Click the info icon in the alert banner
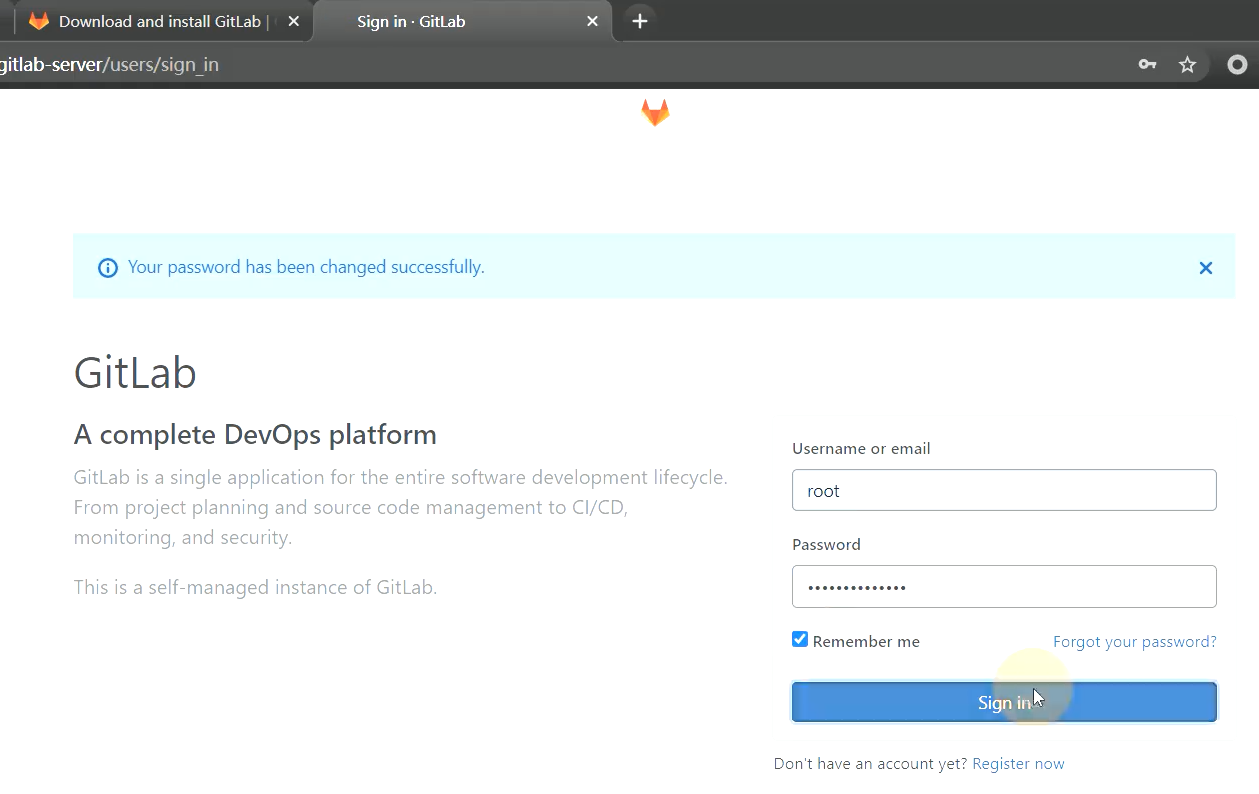The height and width of the screenshot is (794, 1259). (x=107, y=268)
